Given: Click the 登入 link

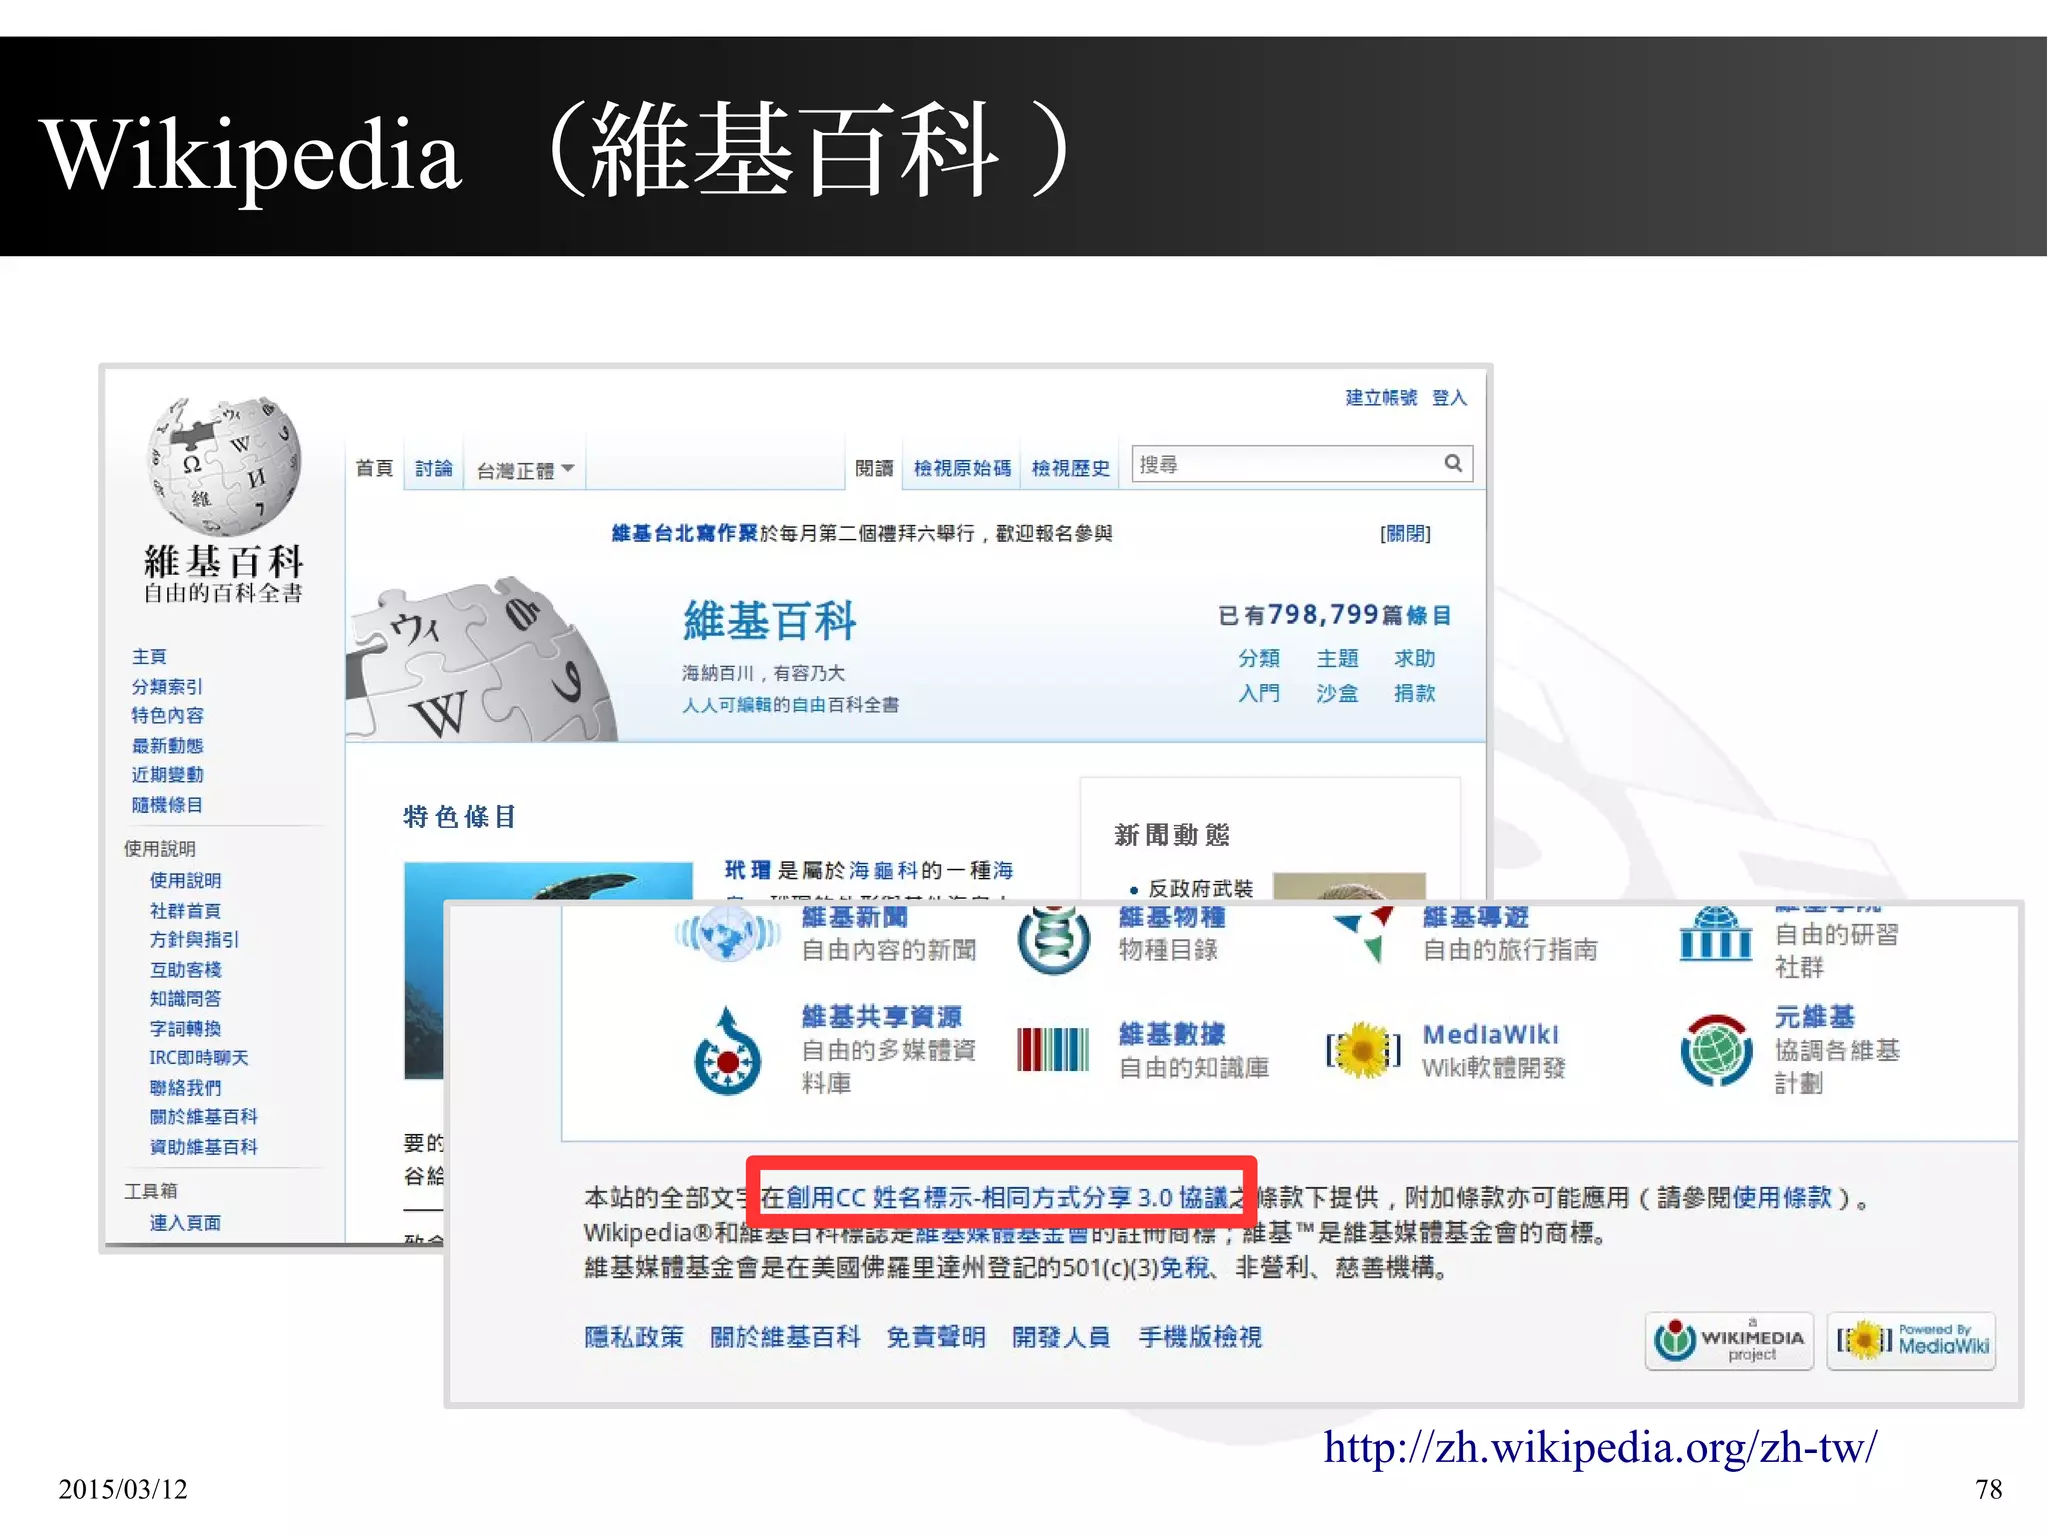Looking at the screenshot, I should click(x=1449, y=398).
